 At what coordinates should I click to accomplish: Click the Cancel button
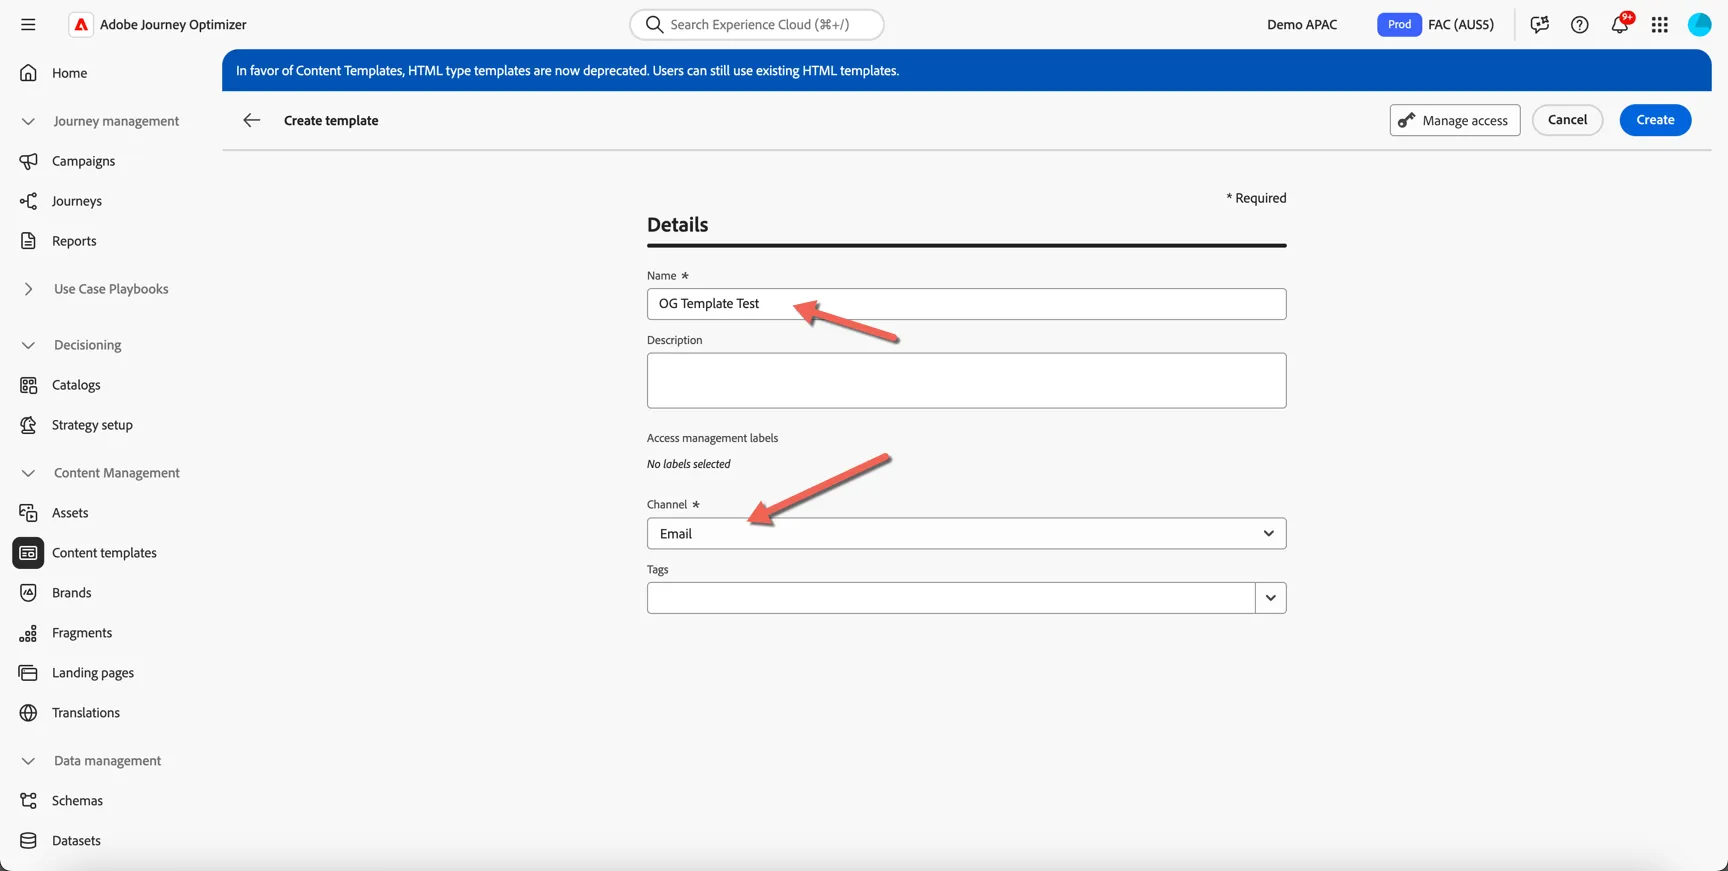coord(1567,120)
